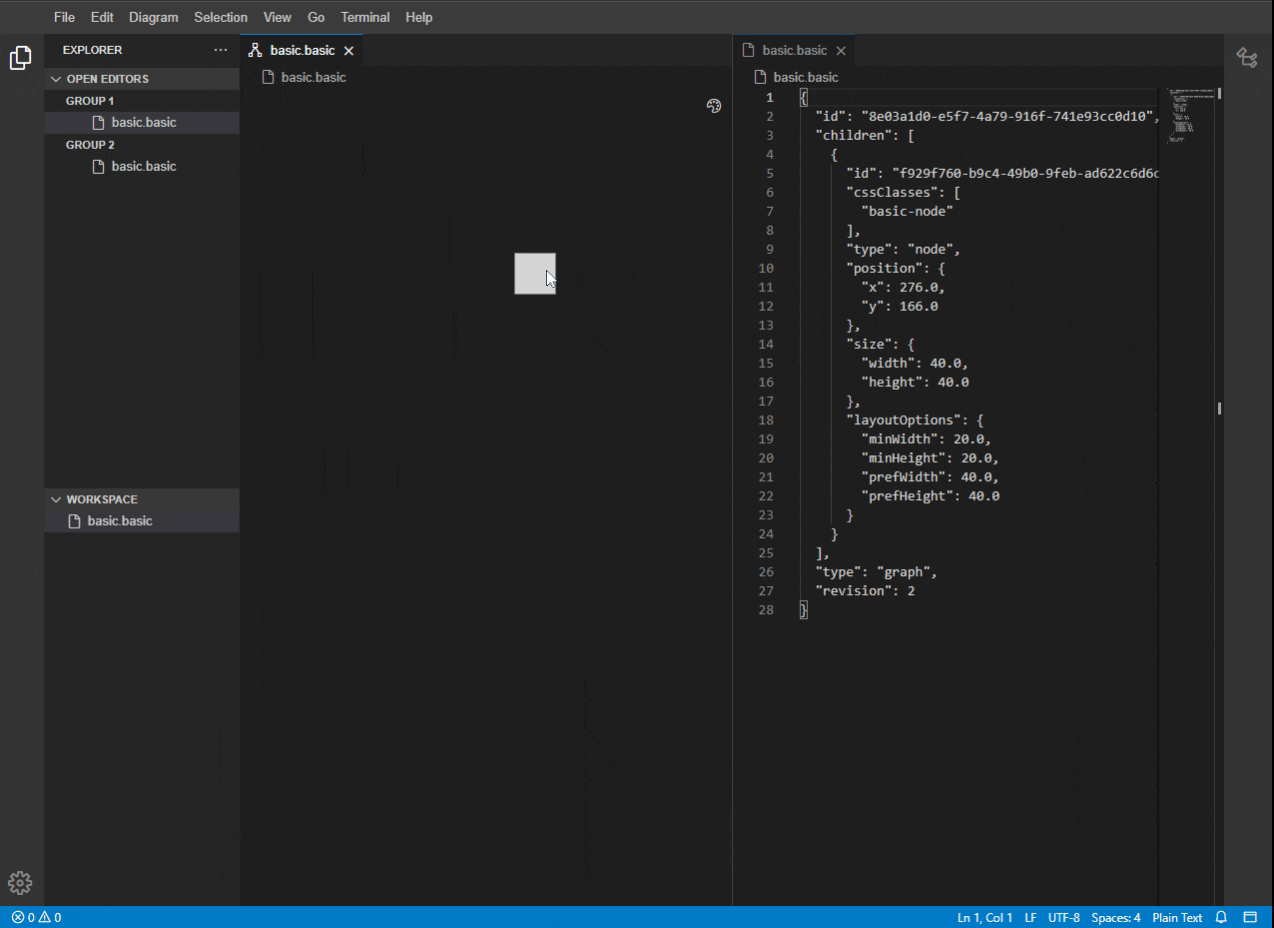The width and height of the screenshot is (1274, 928).
Task: Click the Explorer panel title
Action: point(92,50)
